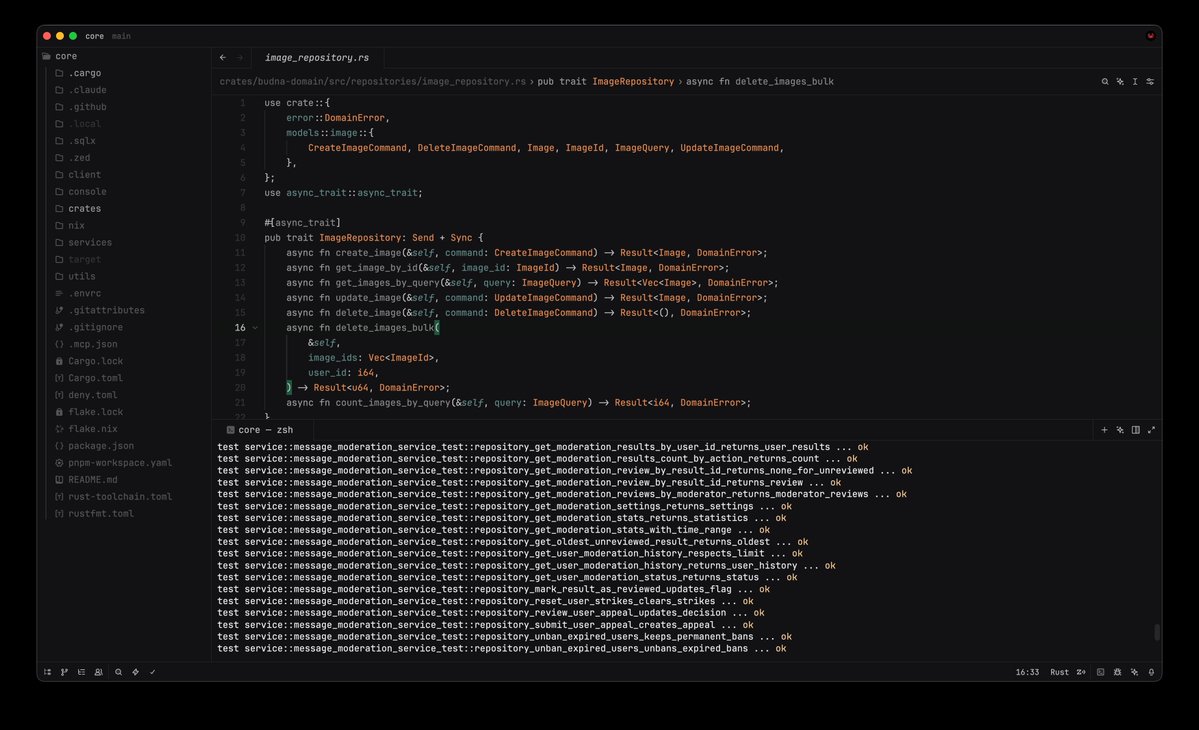Select the core — zsh terminal tab
Image resolution: width=1199 pixels, height=730 pixels.
(x=265, y=430)
